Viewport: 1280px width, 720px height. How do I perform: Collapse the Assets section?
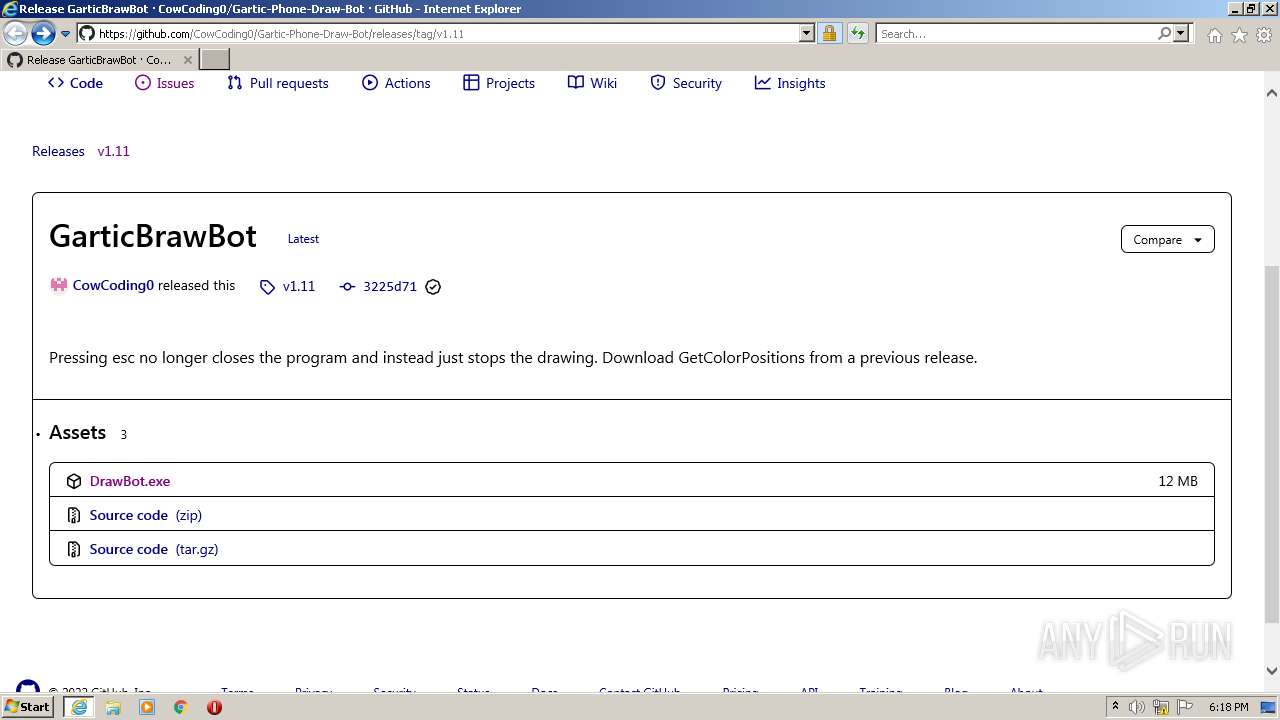[x=77, y=432]
